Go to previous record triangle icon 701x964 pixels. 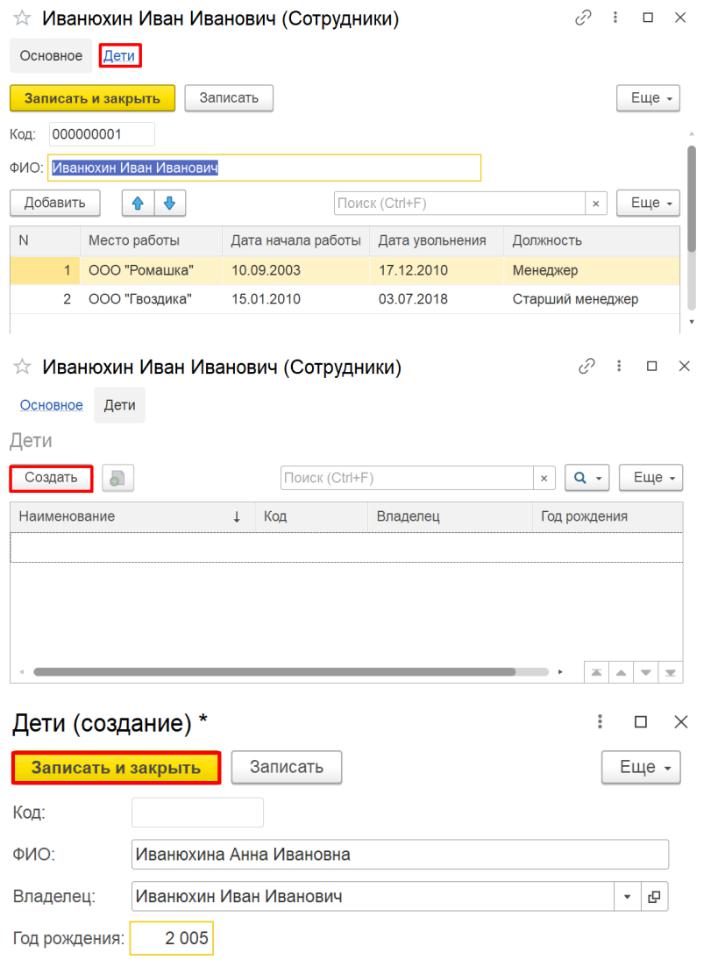coord(621,673)
